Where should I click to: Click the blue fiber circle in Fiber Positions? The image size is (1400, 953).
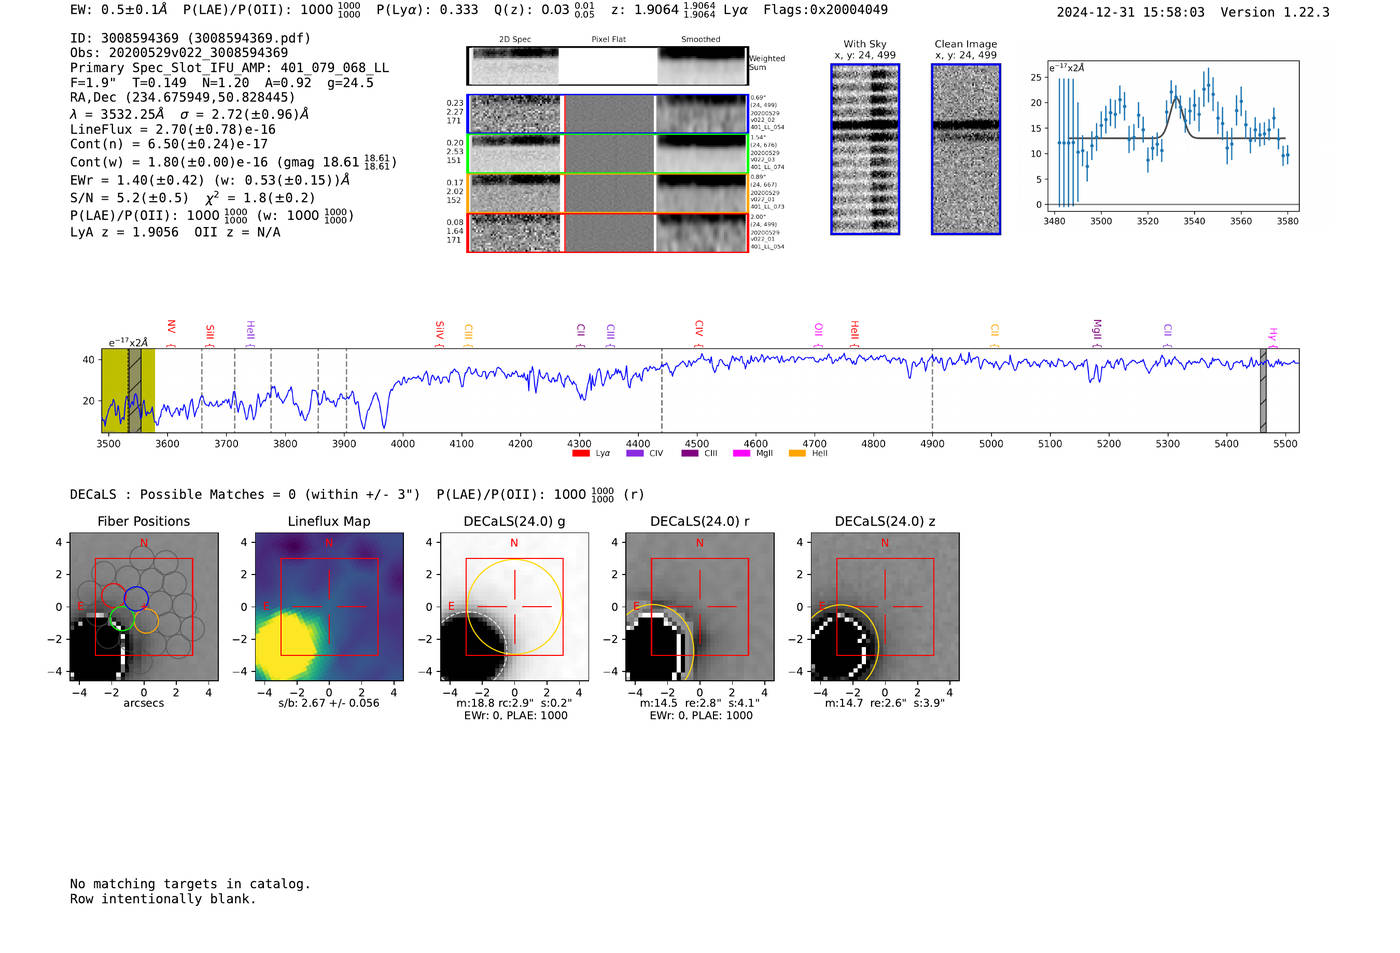[x=136, y=598]
